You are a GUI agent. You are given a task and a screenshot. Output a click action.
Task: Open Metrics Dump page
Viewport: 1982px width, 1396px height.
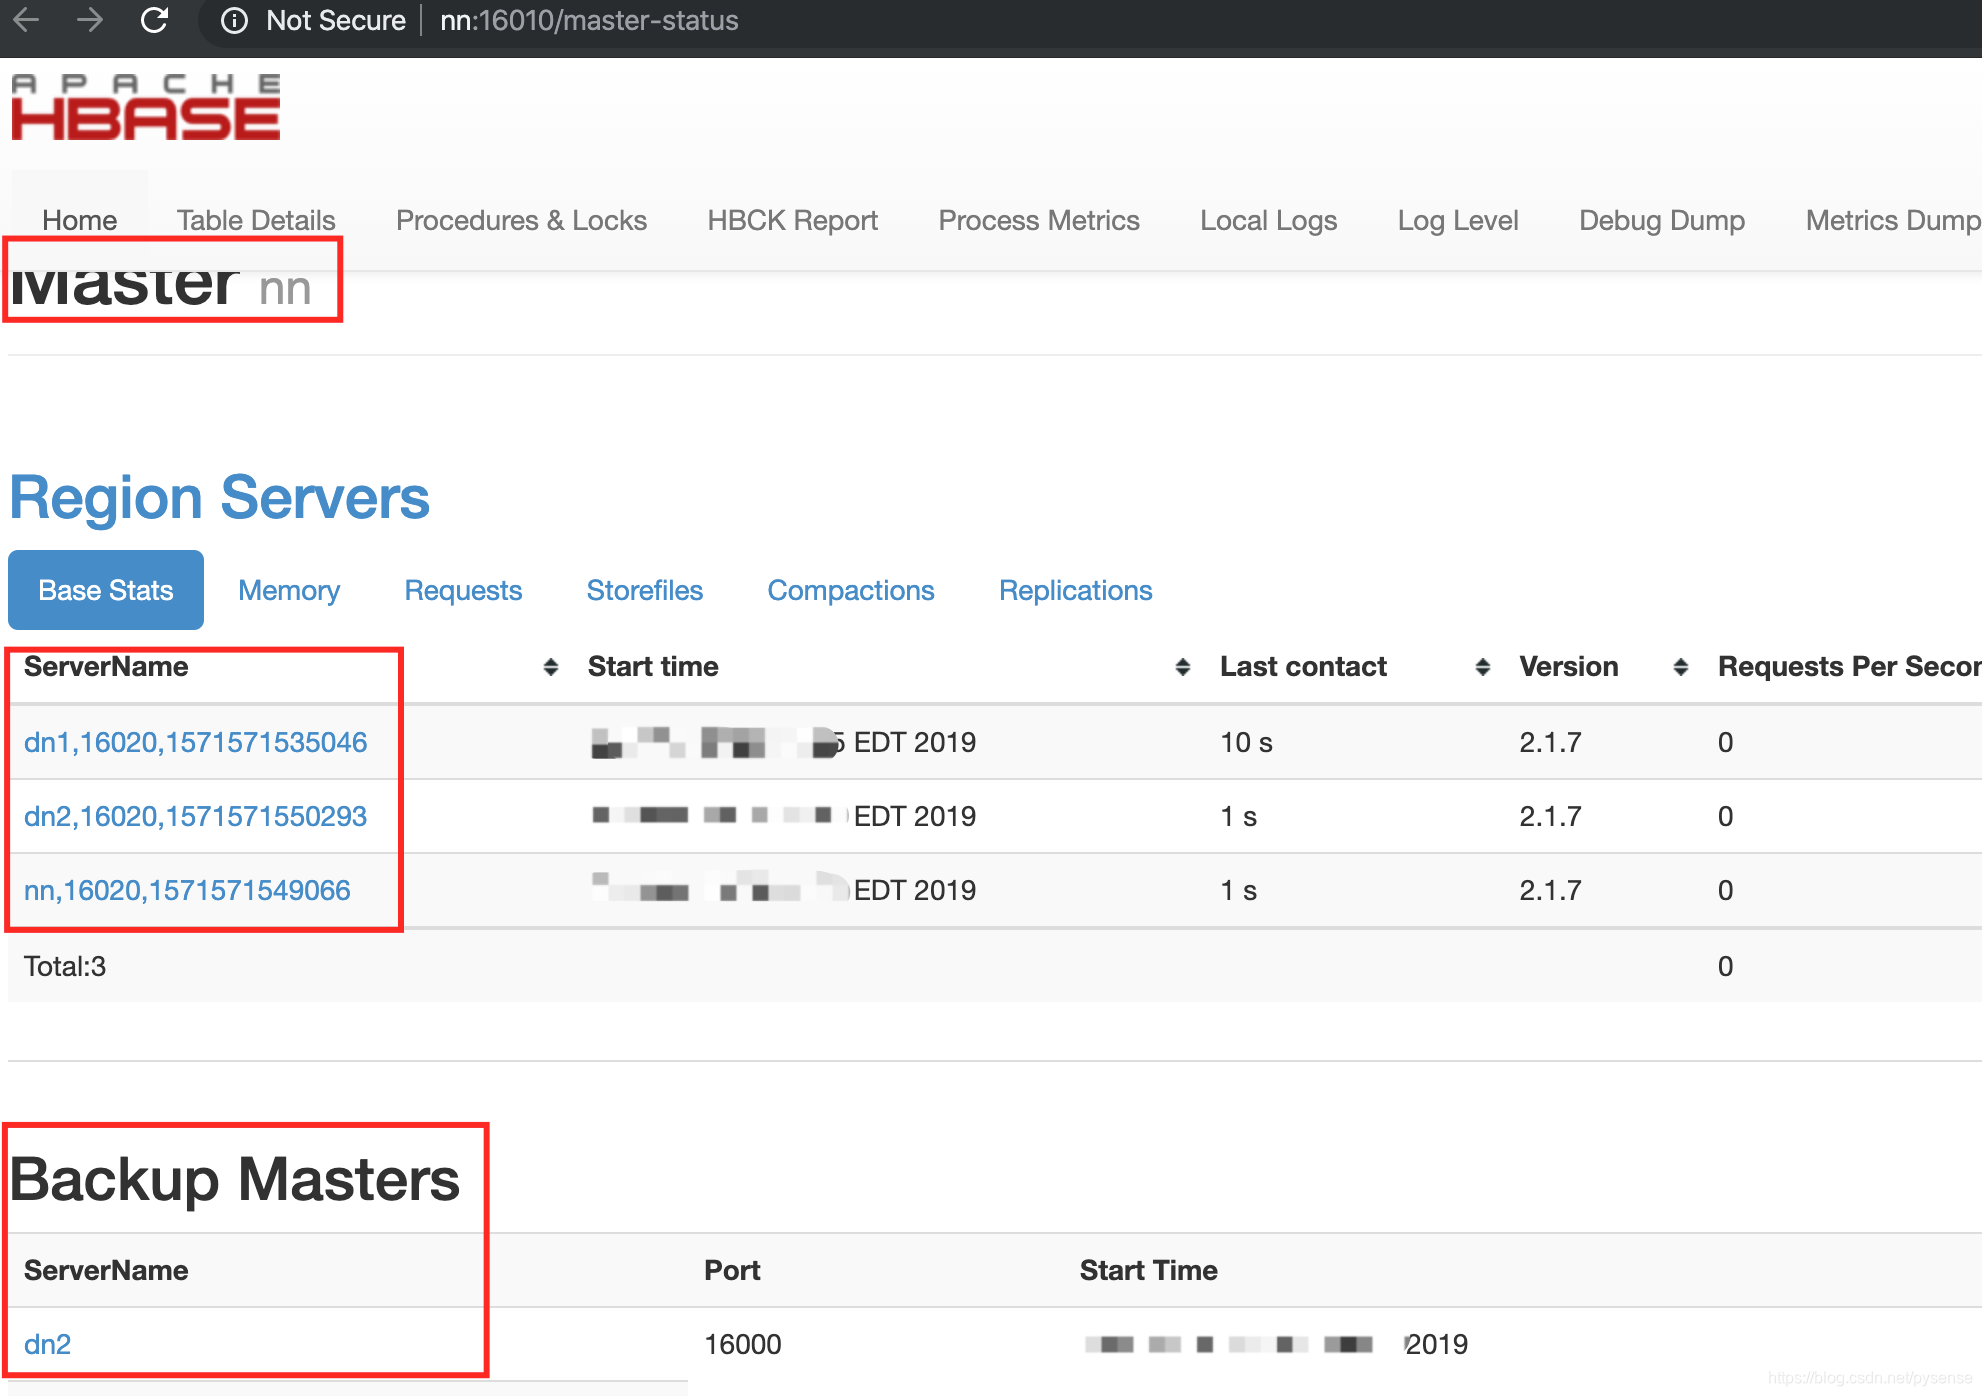tap(1892, 220)
